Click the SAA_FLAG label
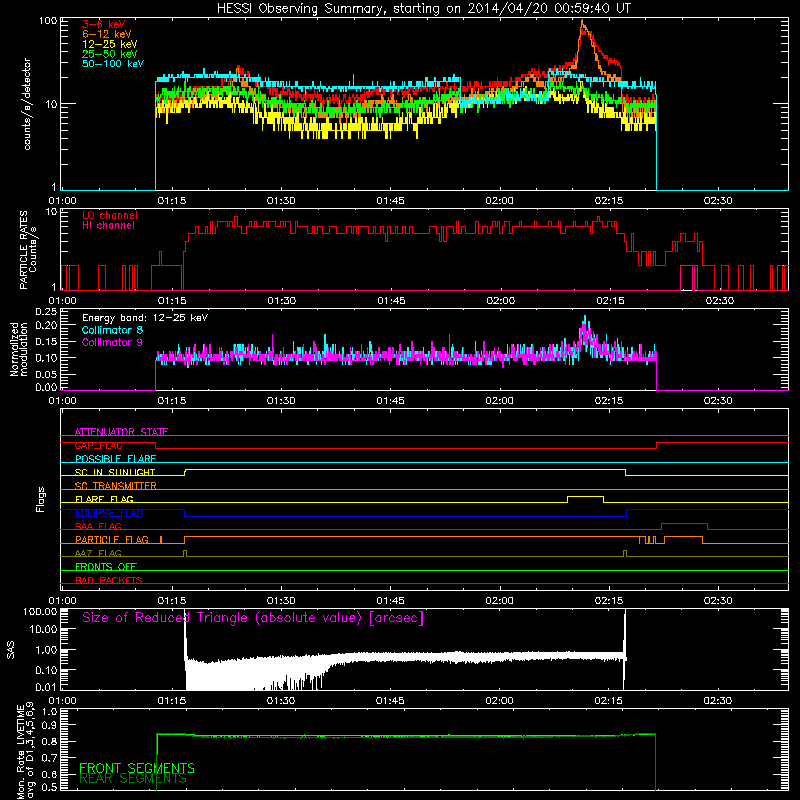800x800 pixels. coord(98,526)
